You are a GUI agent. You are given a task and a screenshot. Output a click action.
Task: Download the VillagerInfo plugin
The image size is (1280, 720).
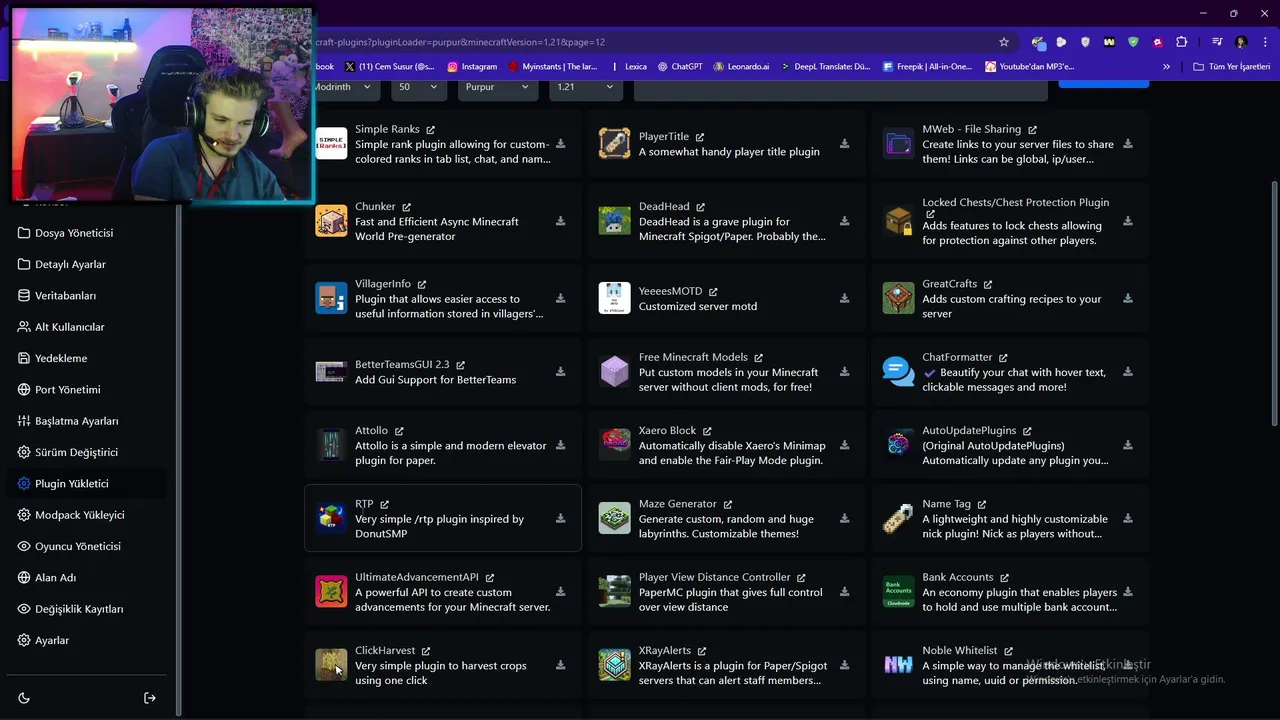click(x=560, y=298)
